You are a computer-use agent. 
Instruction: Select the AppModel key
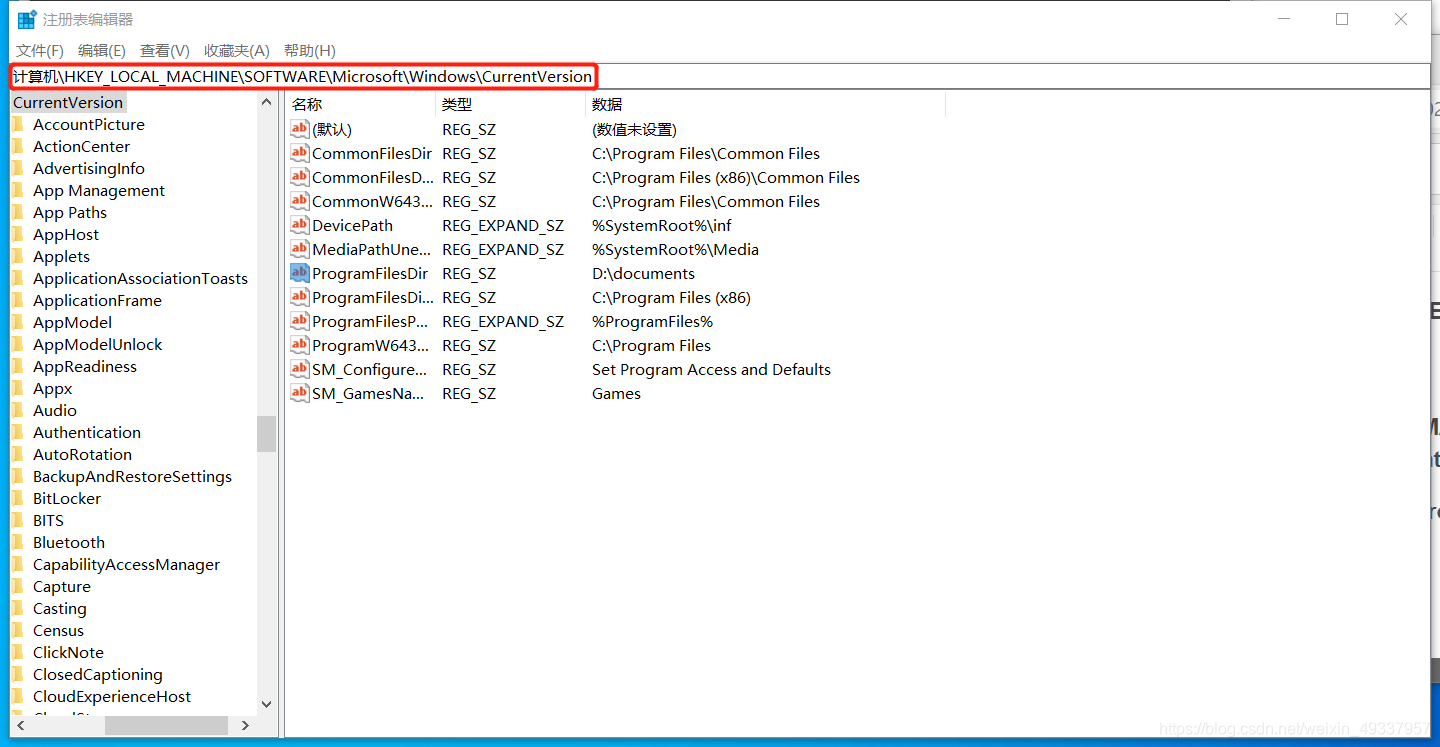click(72, 322)
